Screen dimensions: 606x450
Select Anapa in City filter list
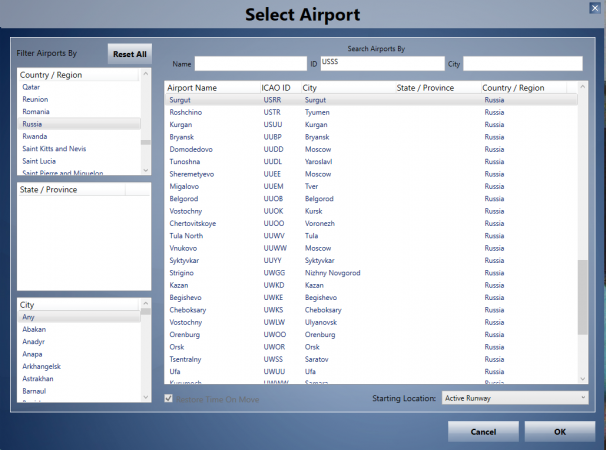79,354
